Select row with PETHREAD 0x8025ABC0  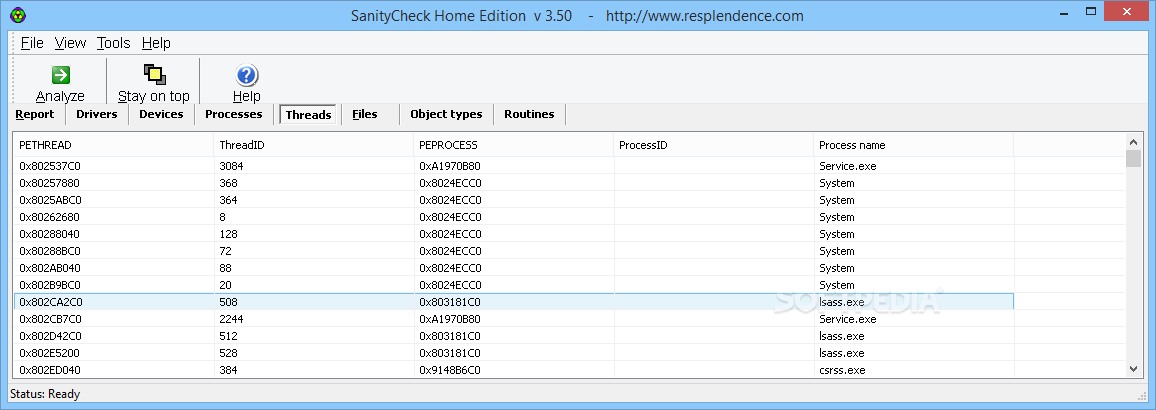(x=514, y=200)
